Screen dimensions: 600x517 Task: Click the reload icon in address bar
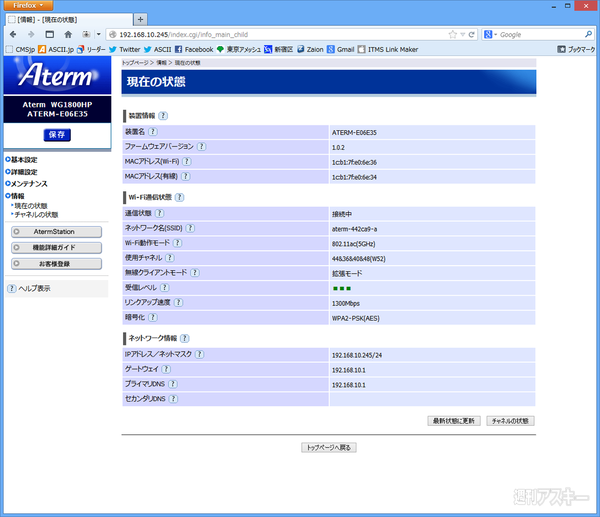coord(471,34)
